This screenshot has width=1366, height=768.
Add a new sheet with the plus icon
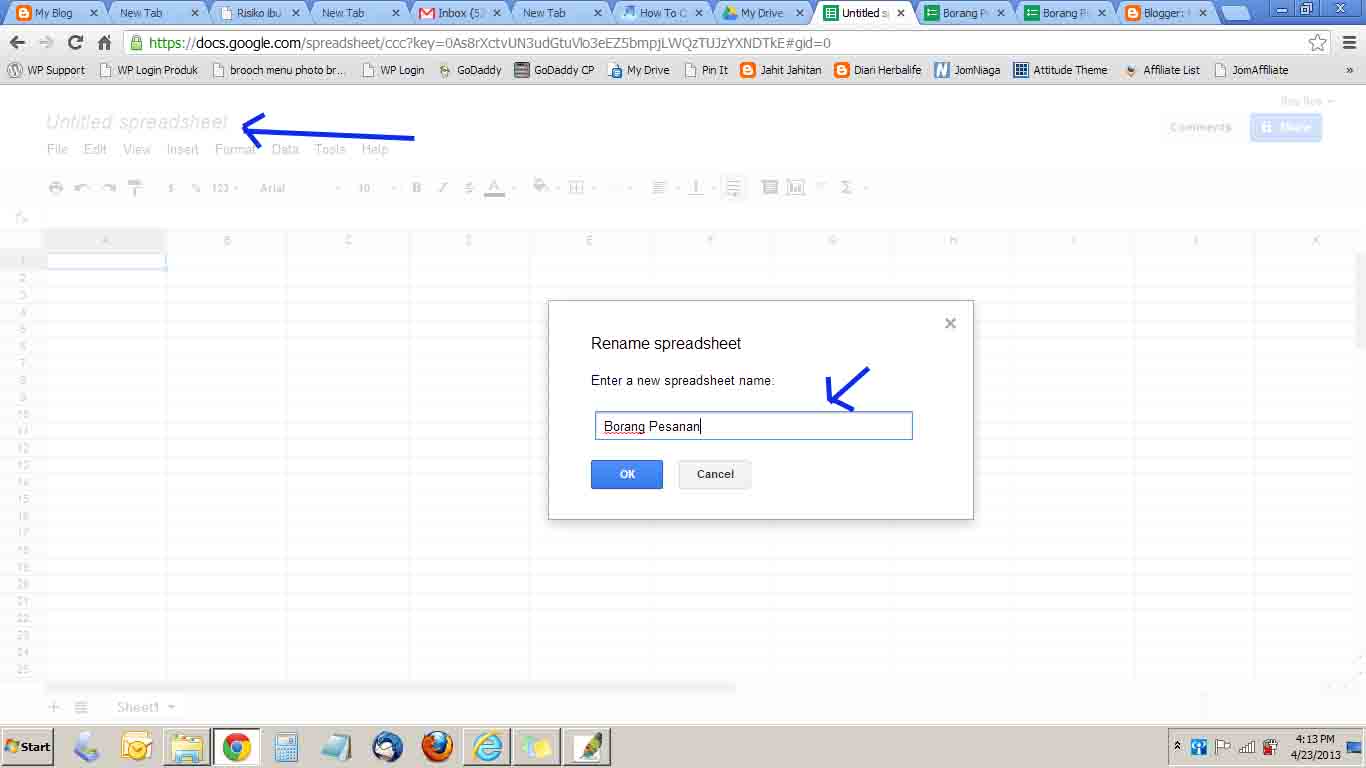[55, 707]
